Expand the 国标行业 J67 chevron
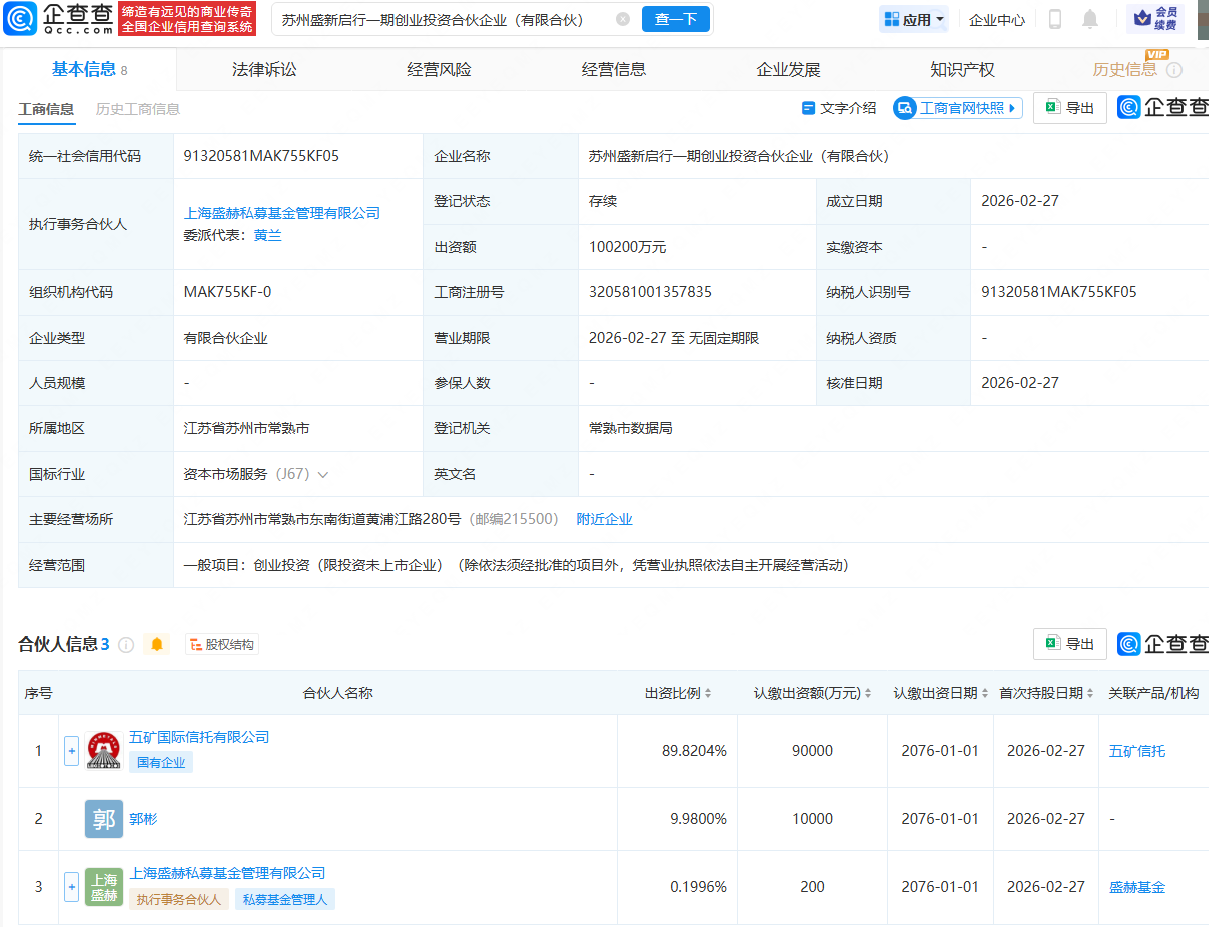Screen dimensions: 1209x927 [x=323, y=474]
